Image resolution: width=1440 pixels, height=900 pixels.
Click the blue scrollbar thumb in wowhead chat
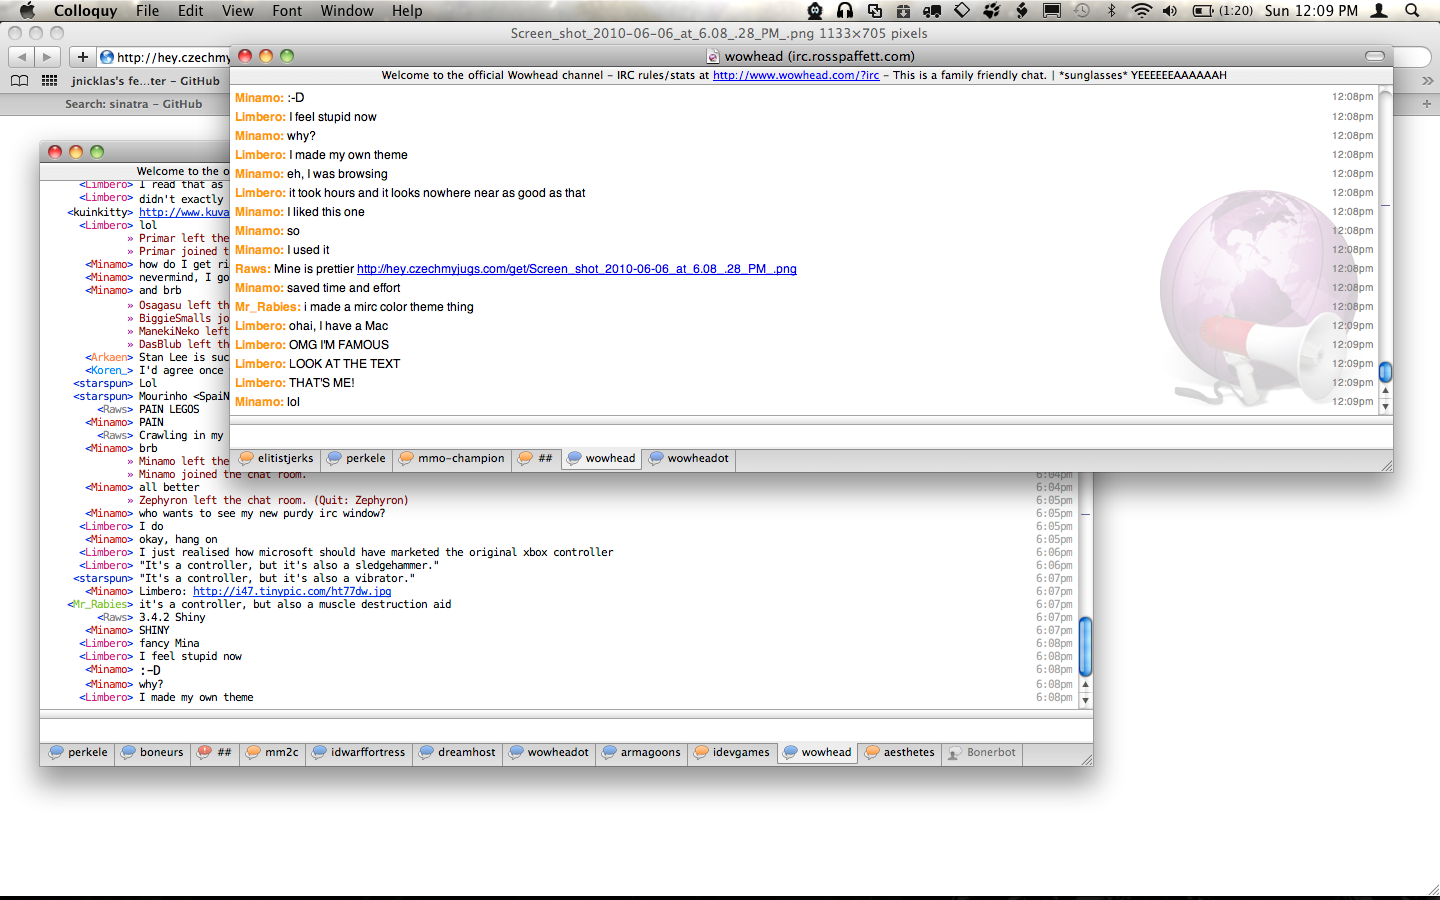pos(1385,372)
